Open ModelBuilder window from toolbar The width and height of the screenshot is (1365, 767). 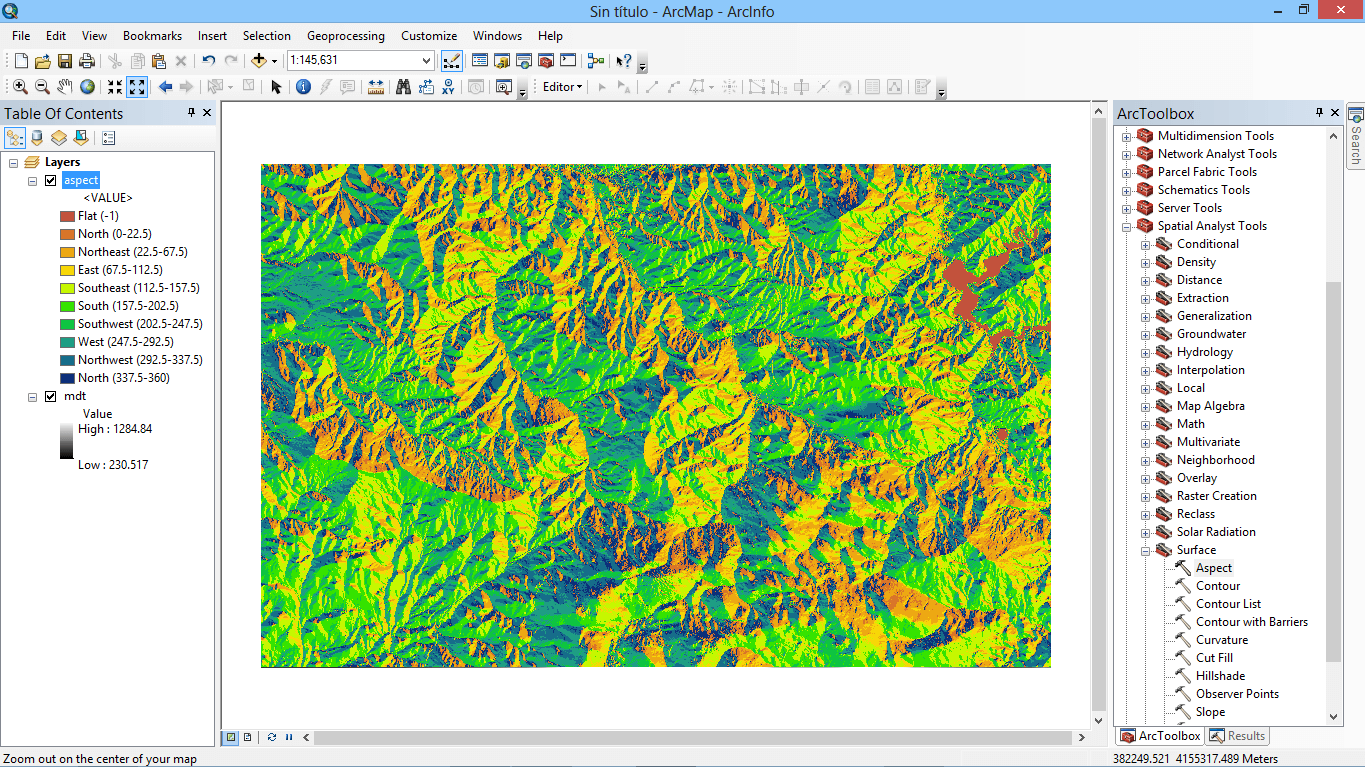[595, 61]
